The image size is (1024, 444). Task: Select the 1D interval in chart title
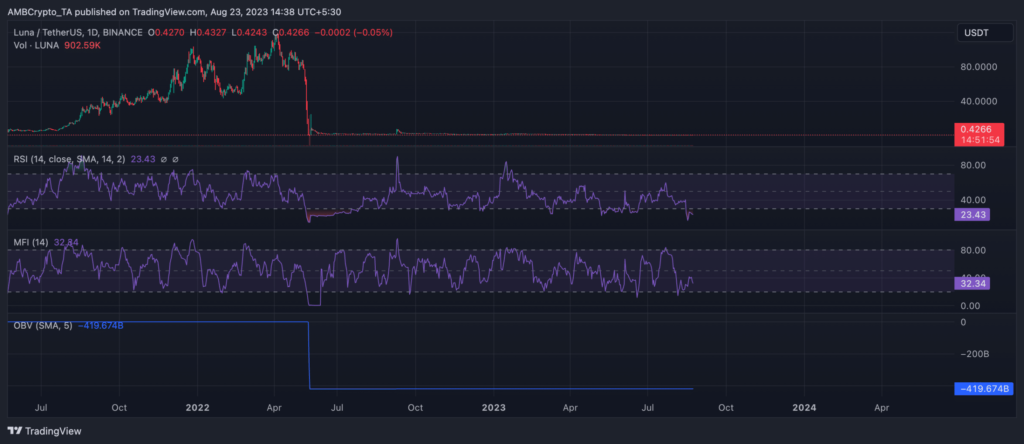pyautogui.click(x=107, y=33)
